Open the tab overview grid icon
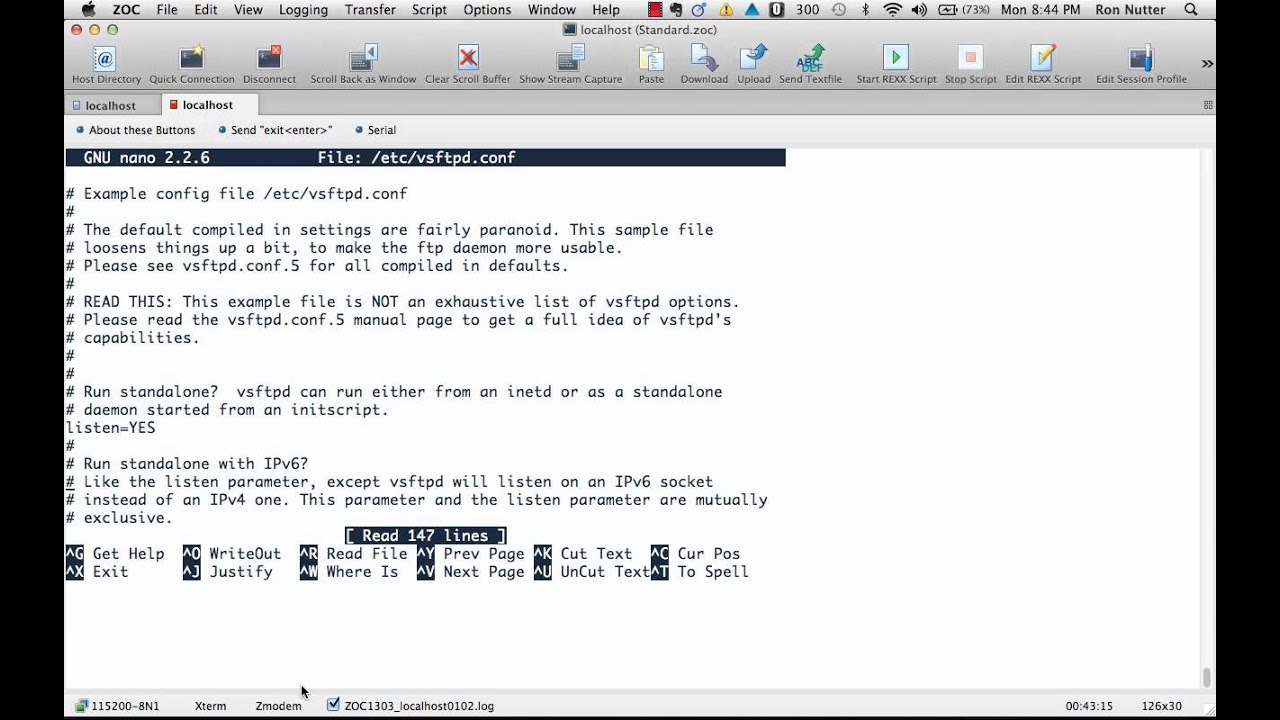1280x720 pixels. click(1208, 105)
